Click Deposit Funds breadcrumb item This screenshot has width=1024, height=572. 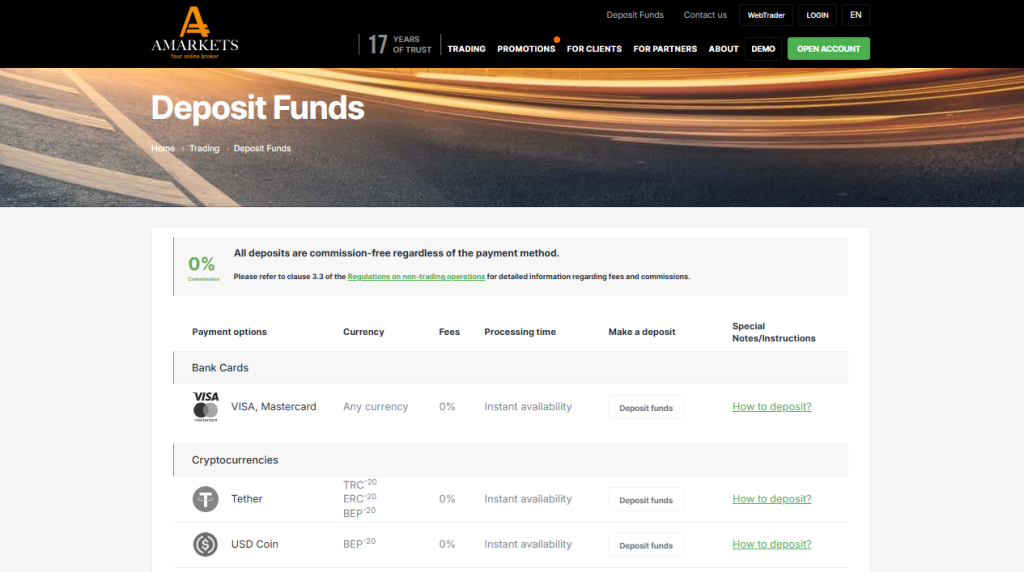click(262, 148)
